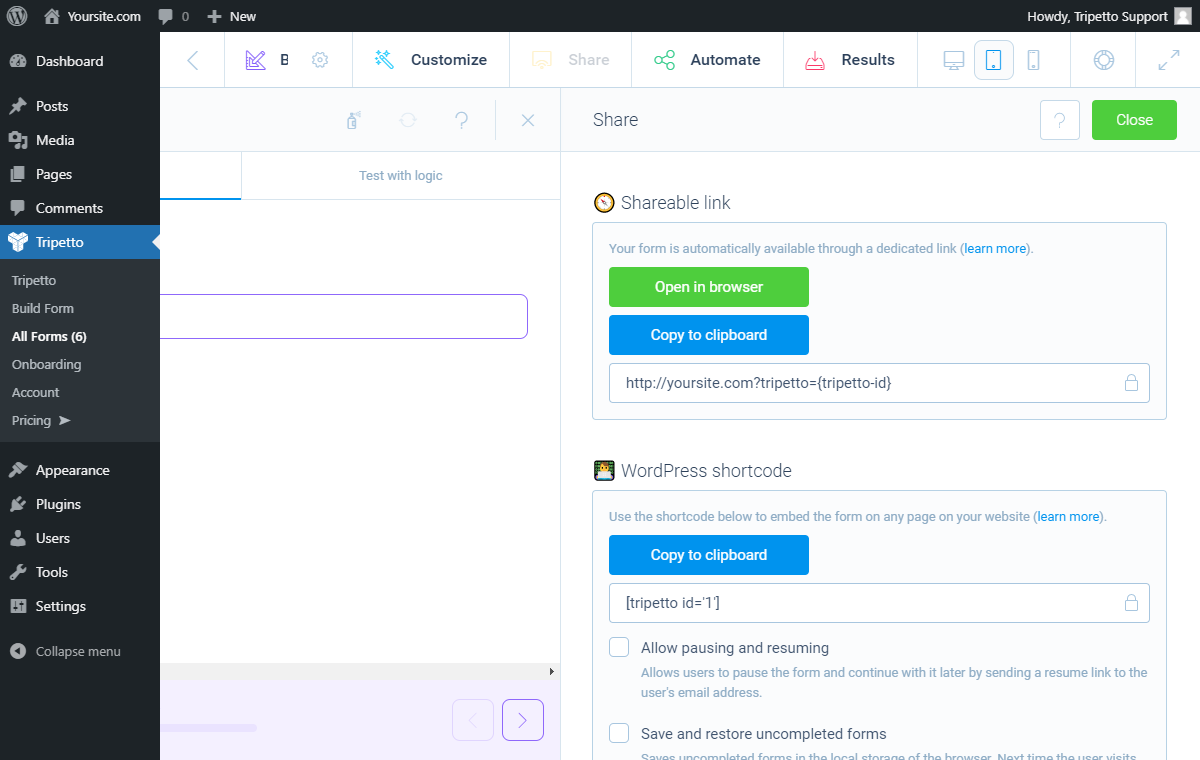This screenshot has width=1200, height=760.
Task: Open the Media library menu
Action: tap(80, 140)
